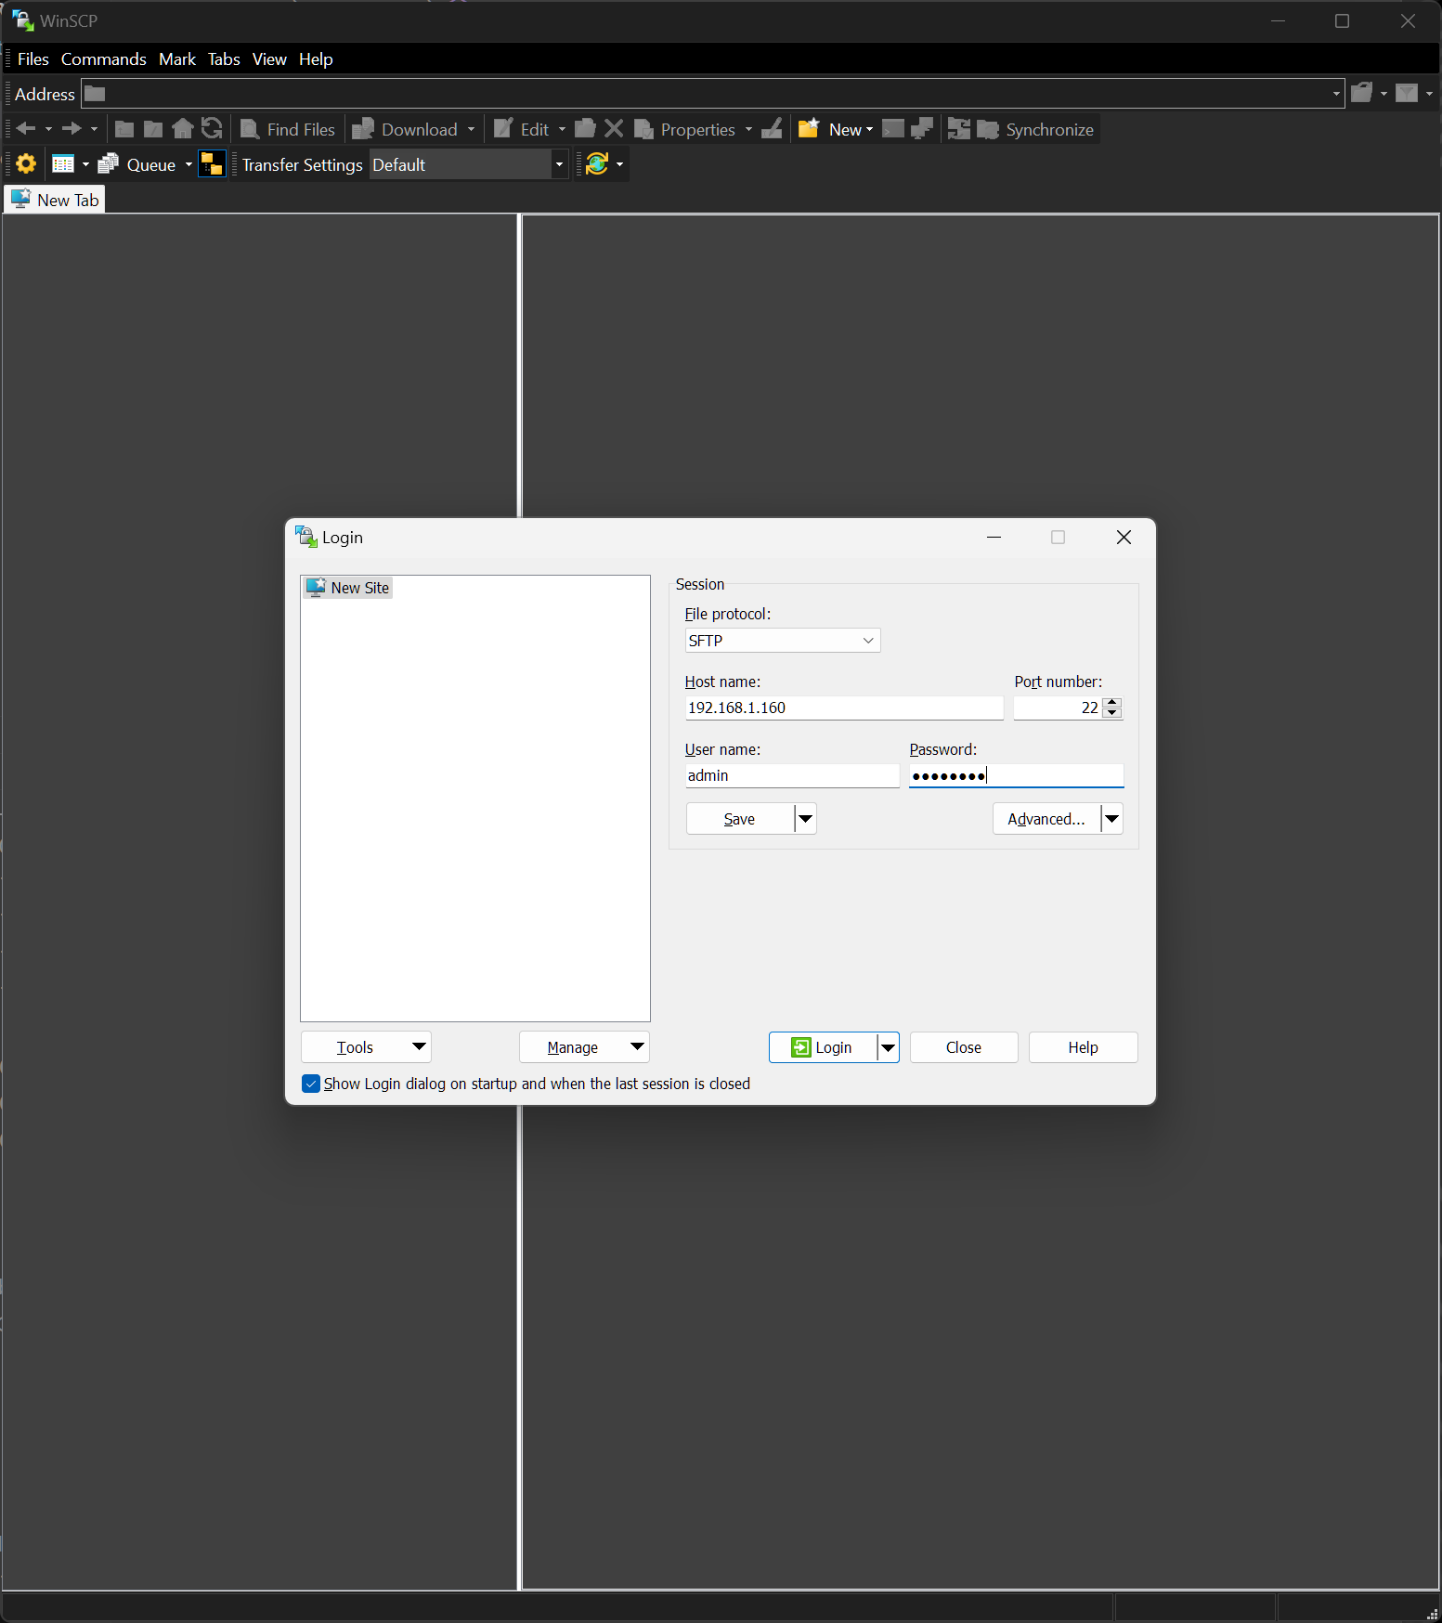The height and width of the screenshot is (1623, 1442).
Task: Click the Edit toolbar button
Action: pyautogui.click(x=522, y=129)
